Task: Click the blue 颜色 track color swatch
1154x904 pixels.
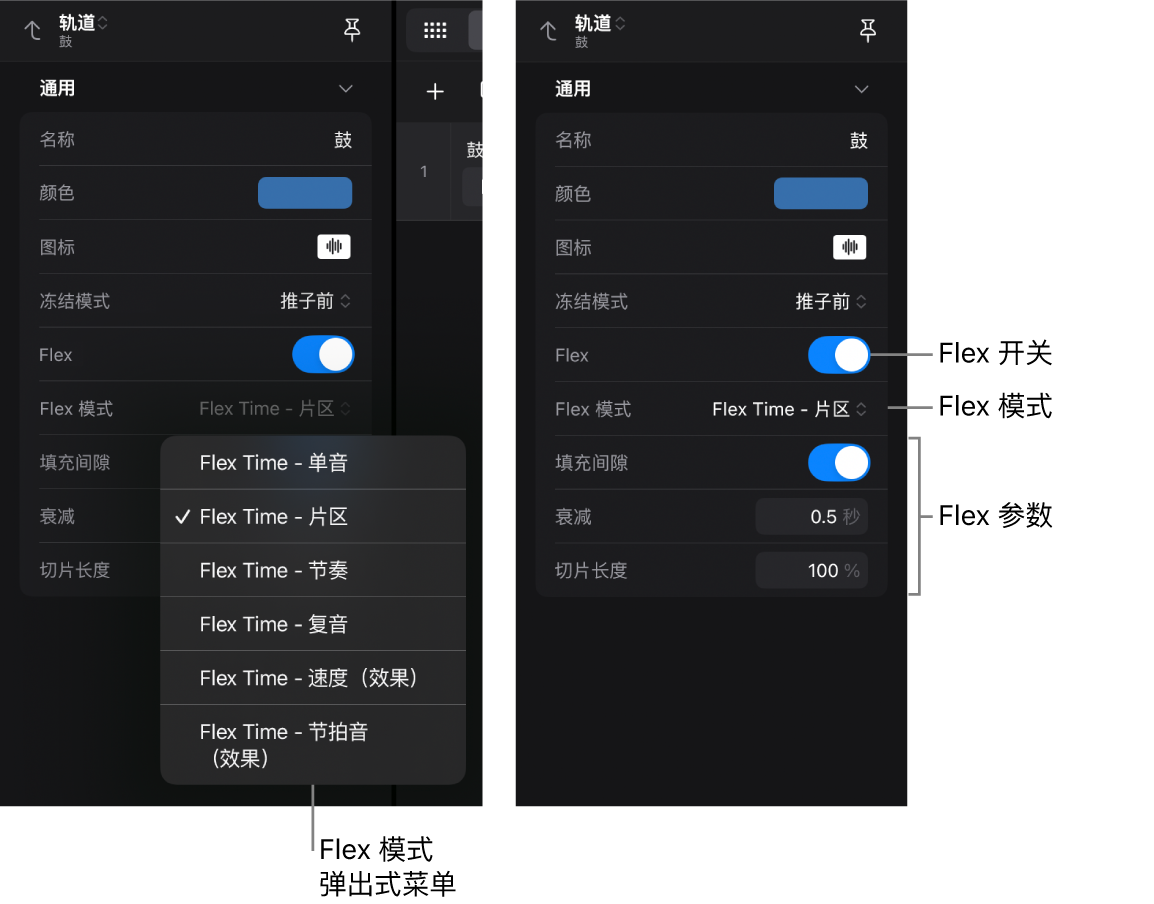Action: coord(304,192)
